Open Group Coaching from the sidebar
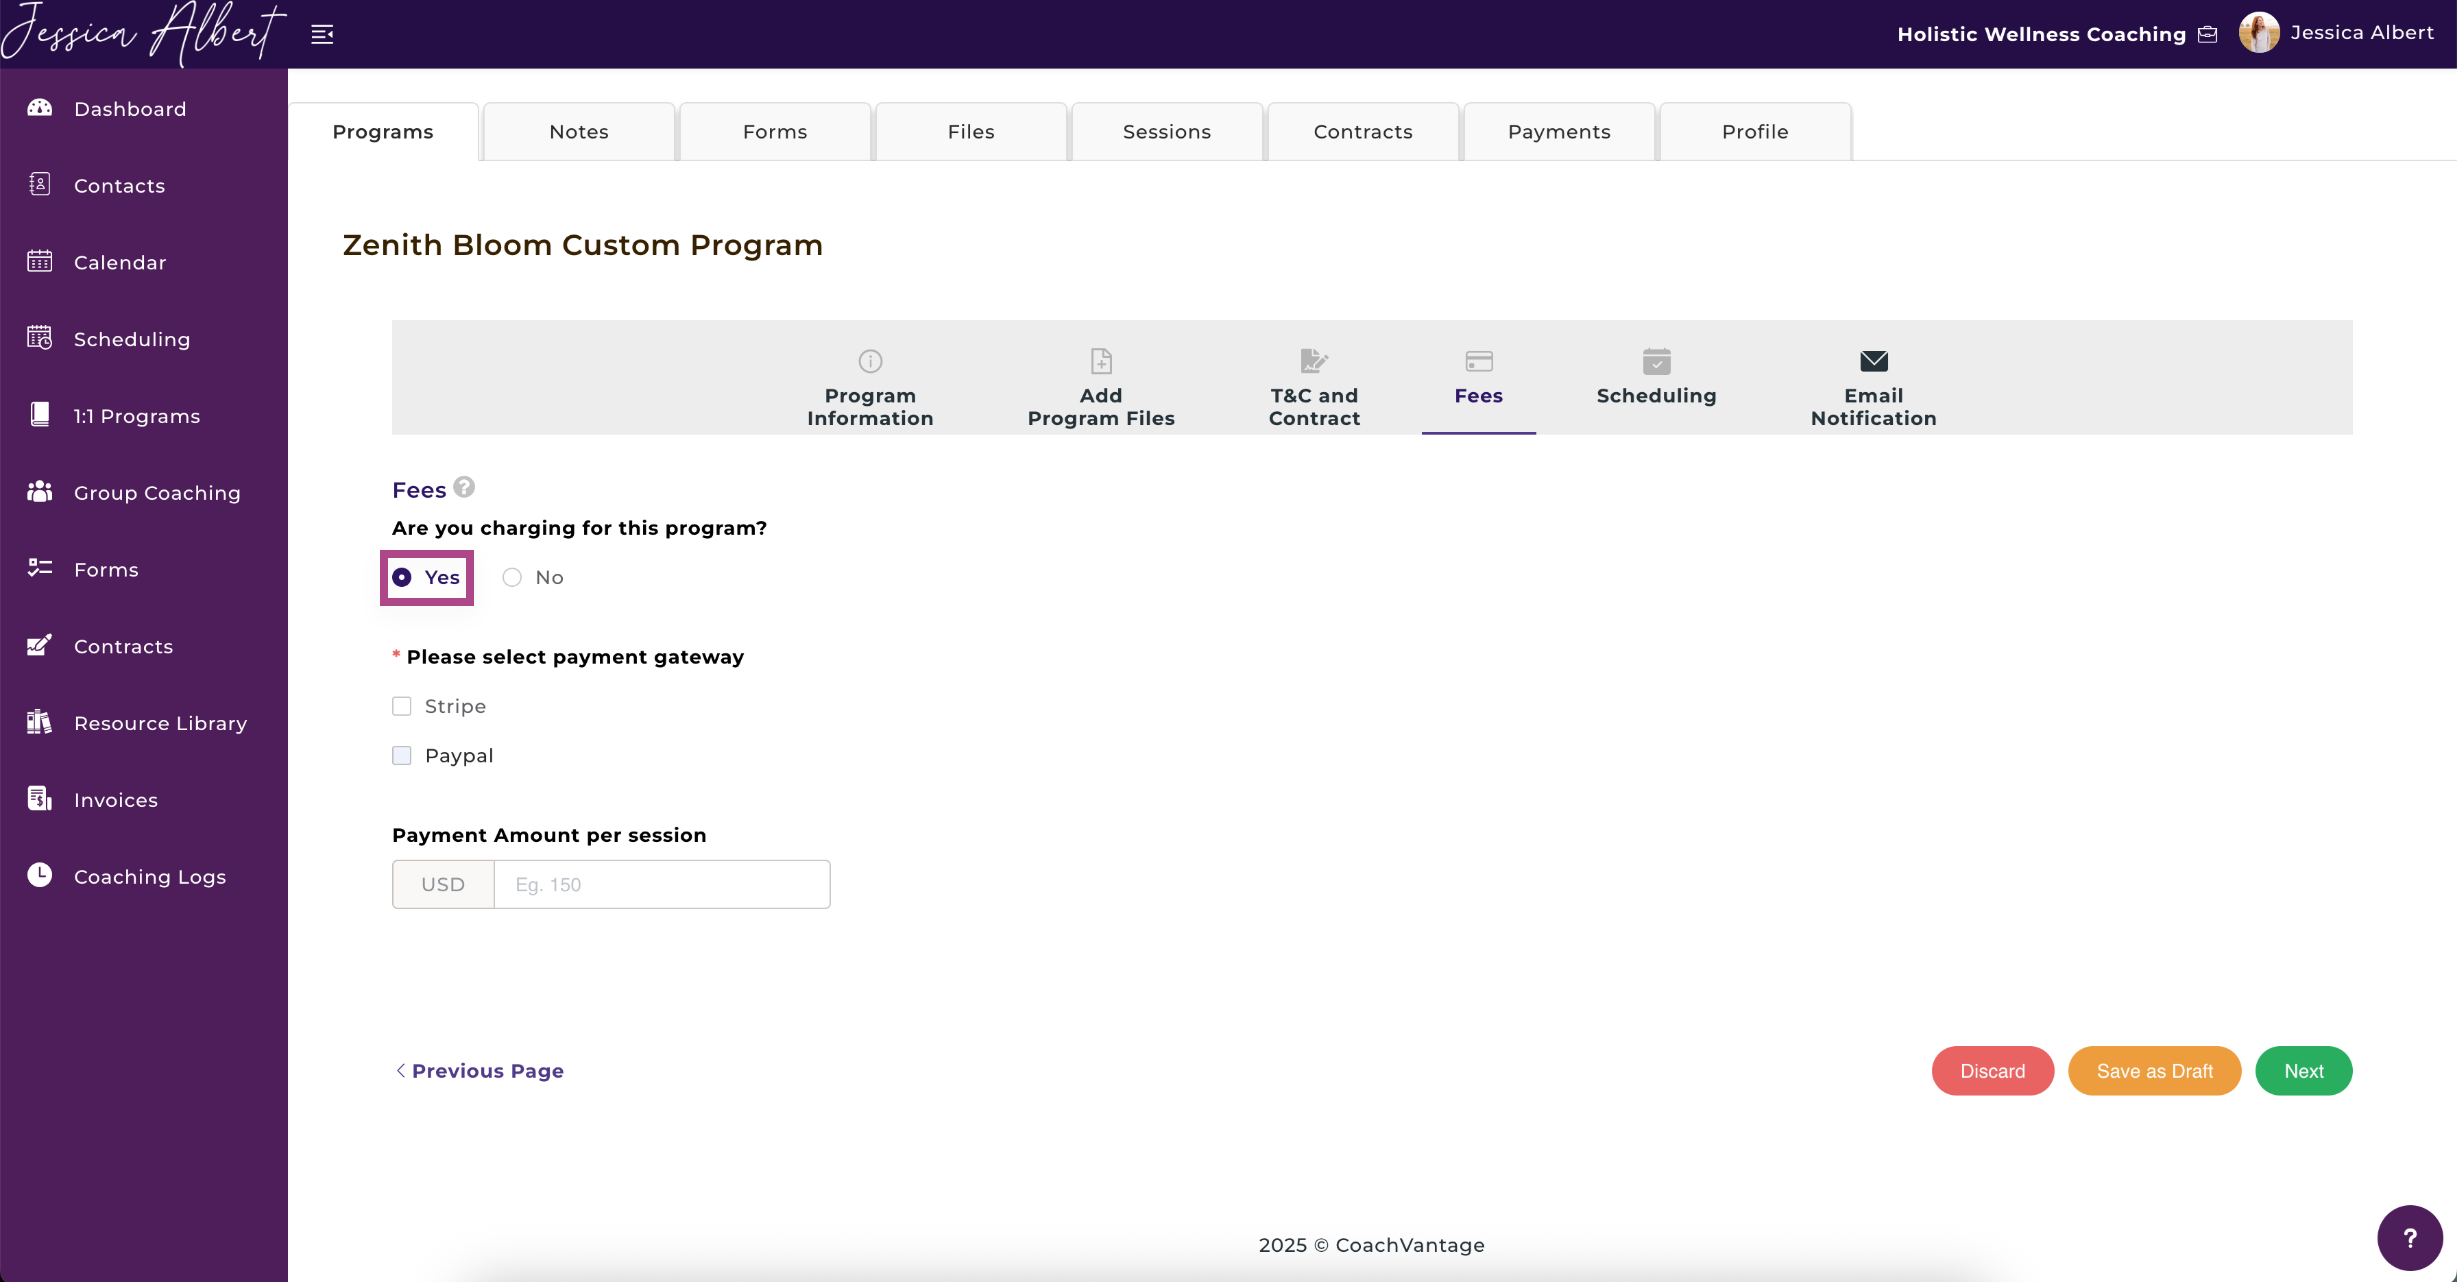Image resolution: width=2457 pixels, height=1282 pixels. tap(157, 493)
